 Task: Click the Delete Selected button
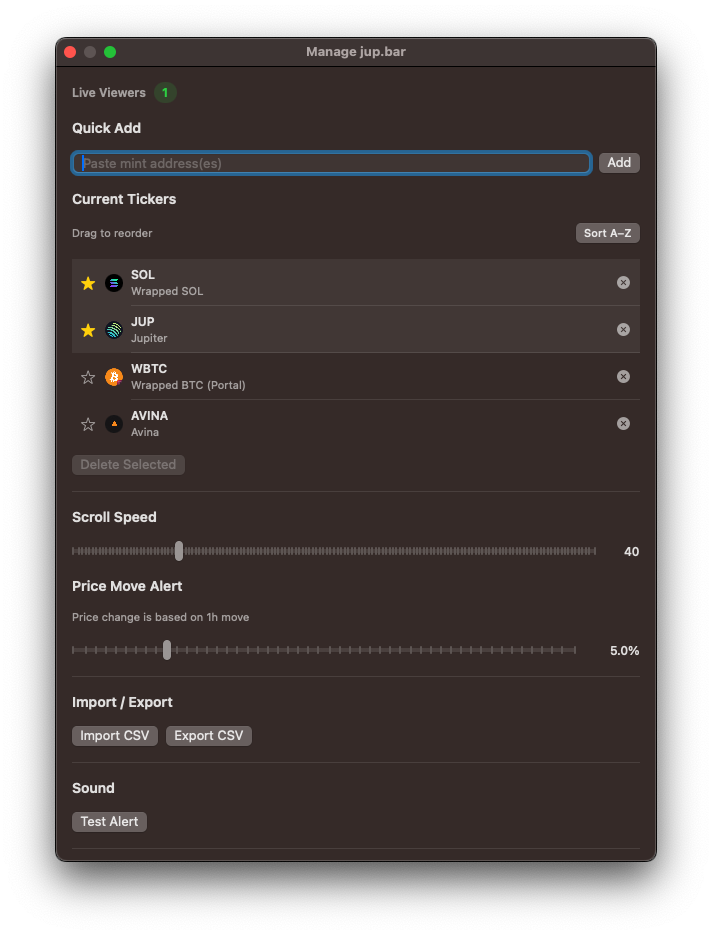click(128, 464)
